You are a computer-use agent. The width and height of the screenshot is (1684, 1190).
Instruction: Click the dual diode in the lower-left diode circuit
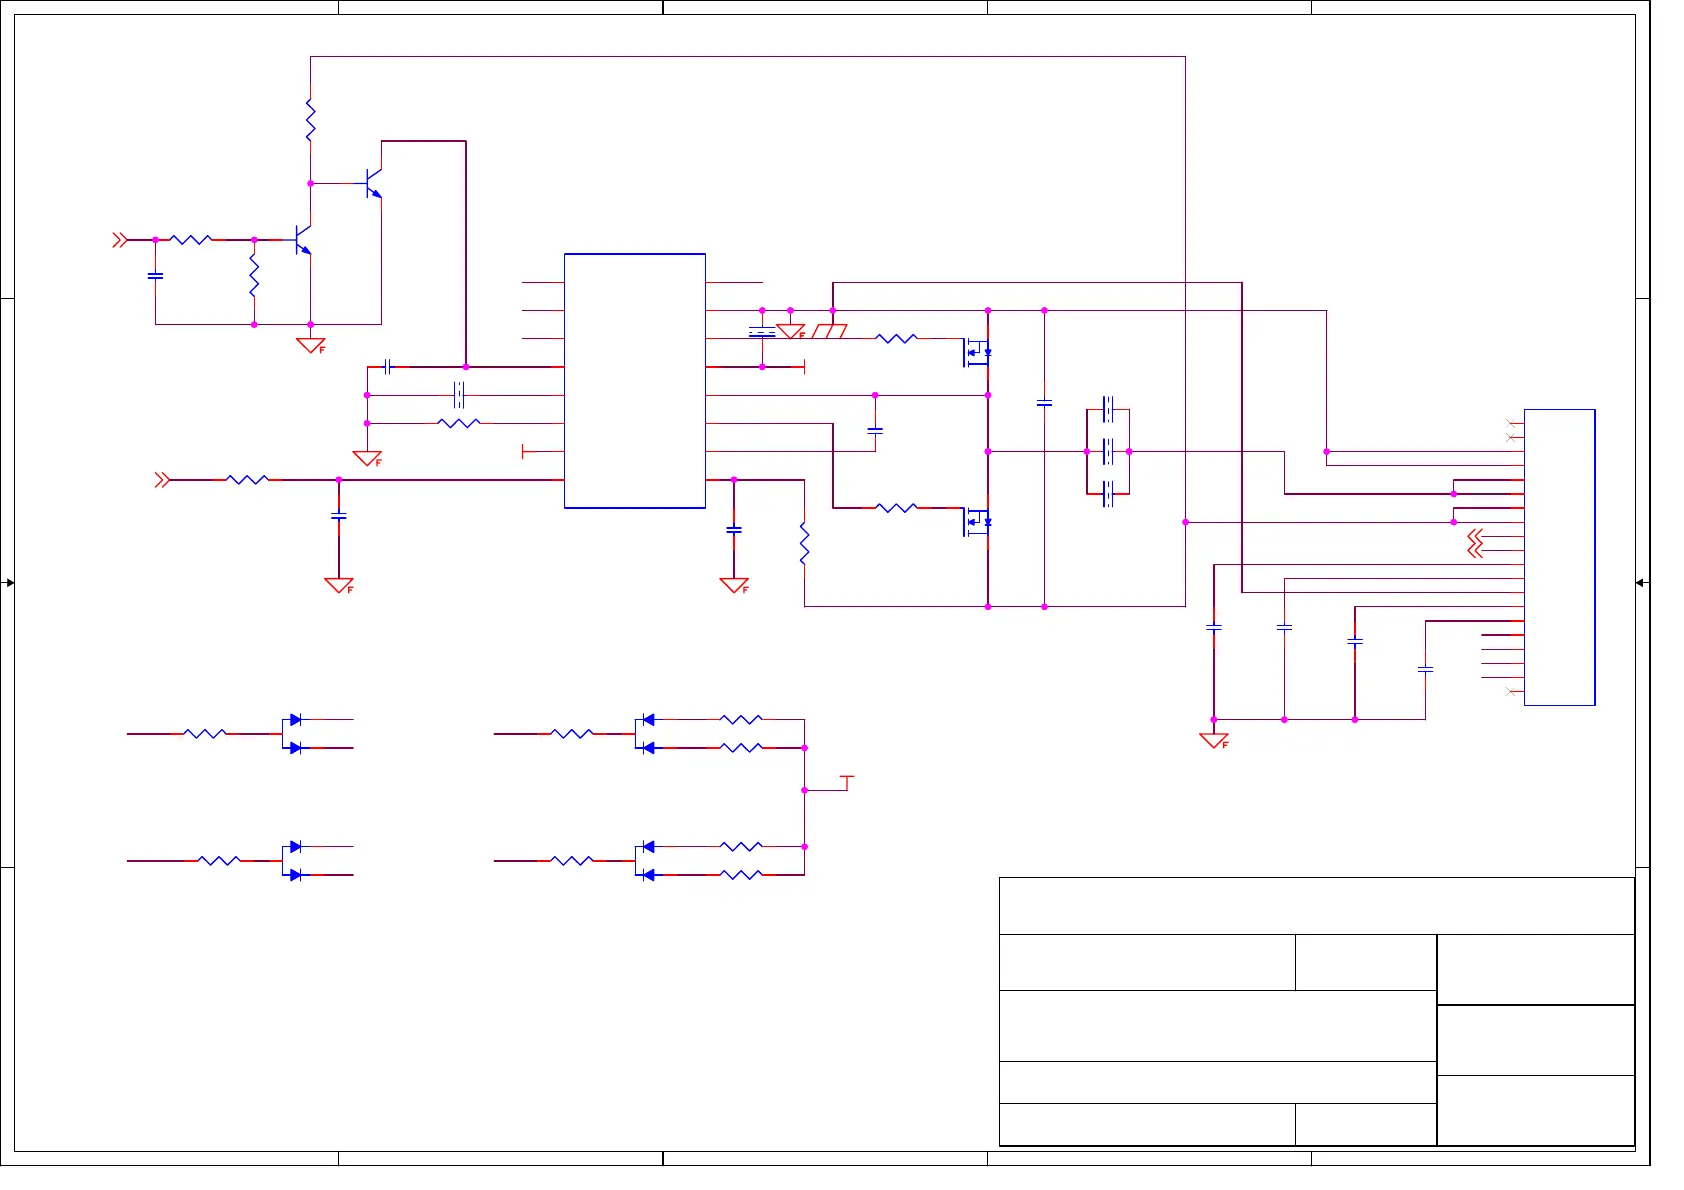pyautogui.click(x=293, y=861)
